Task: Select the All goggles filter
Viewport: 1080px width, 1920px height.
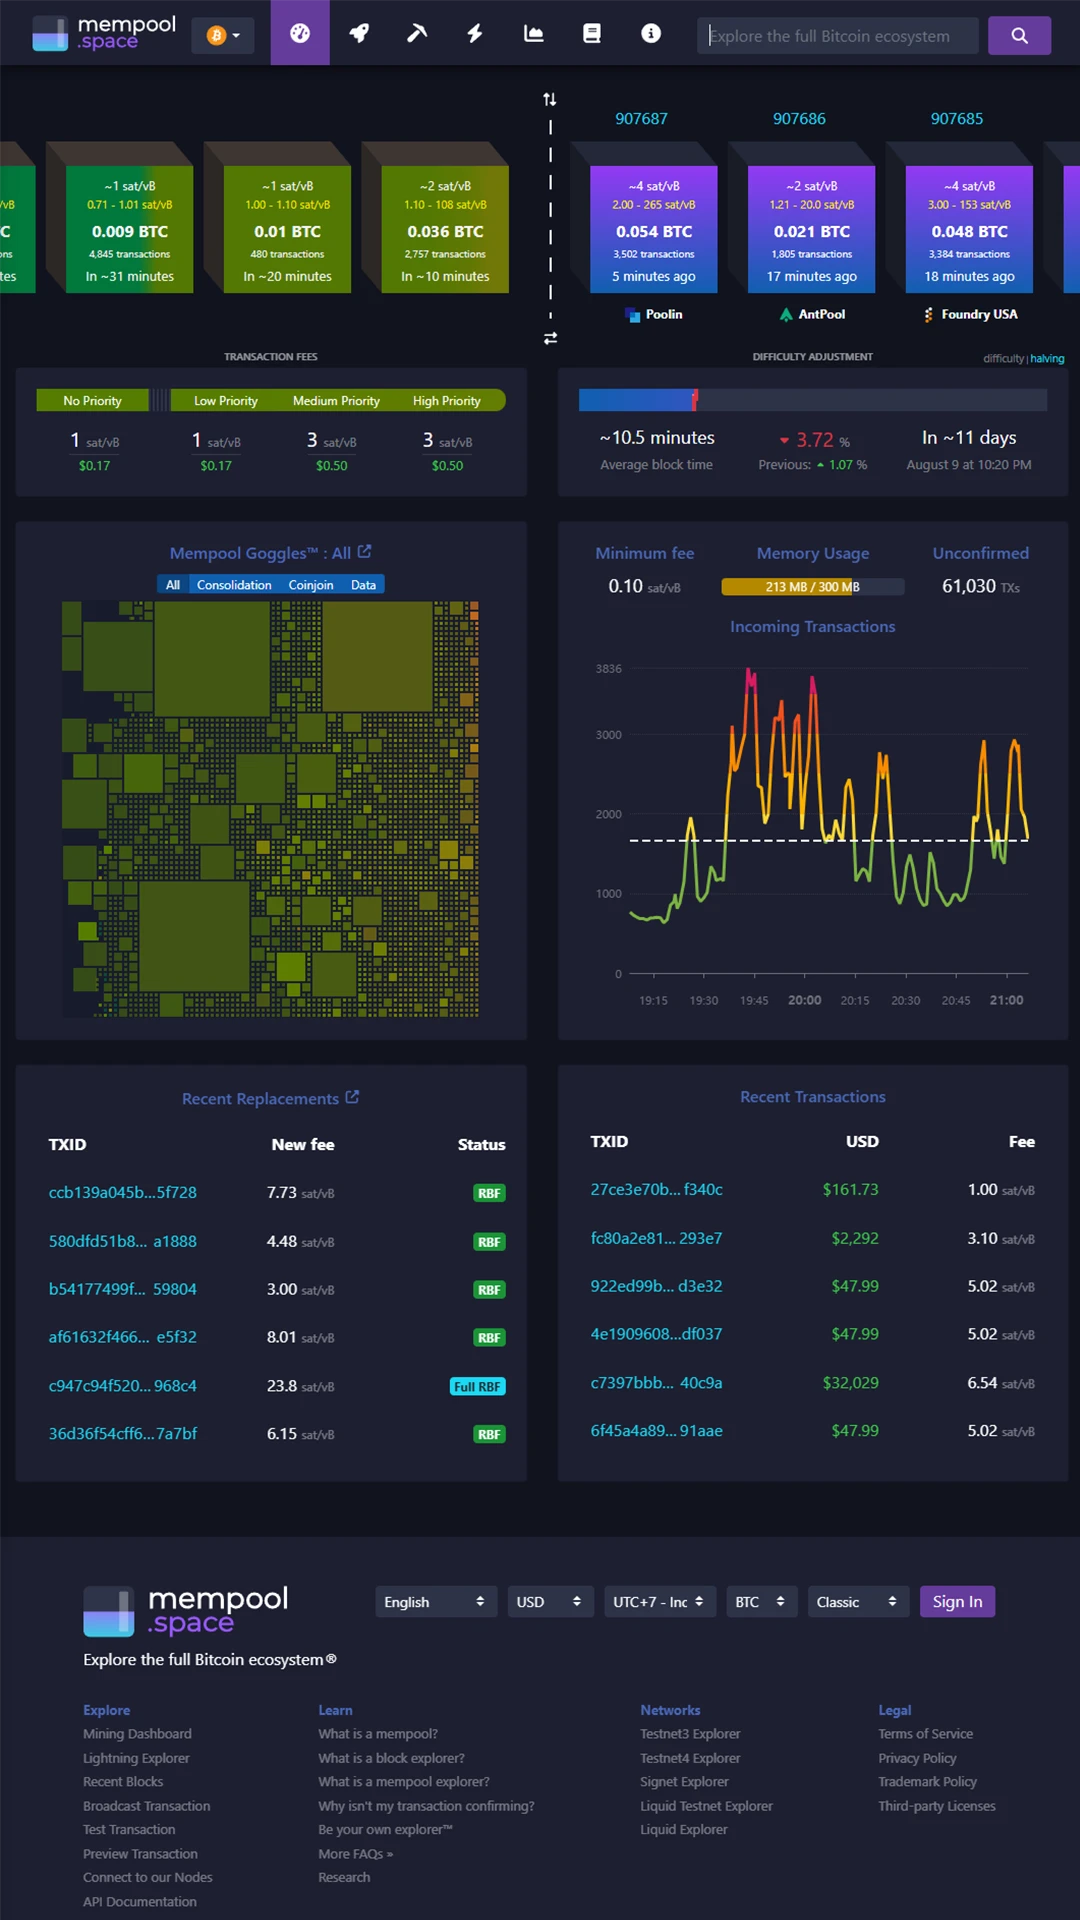Action: click(x=173, y=585)
